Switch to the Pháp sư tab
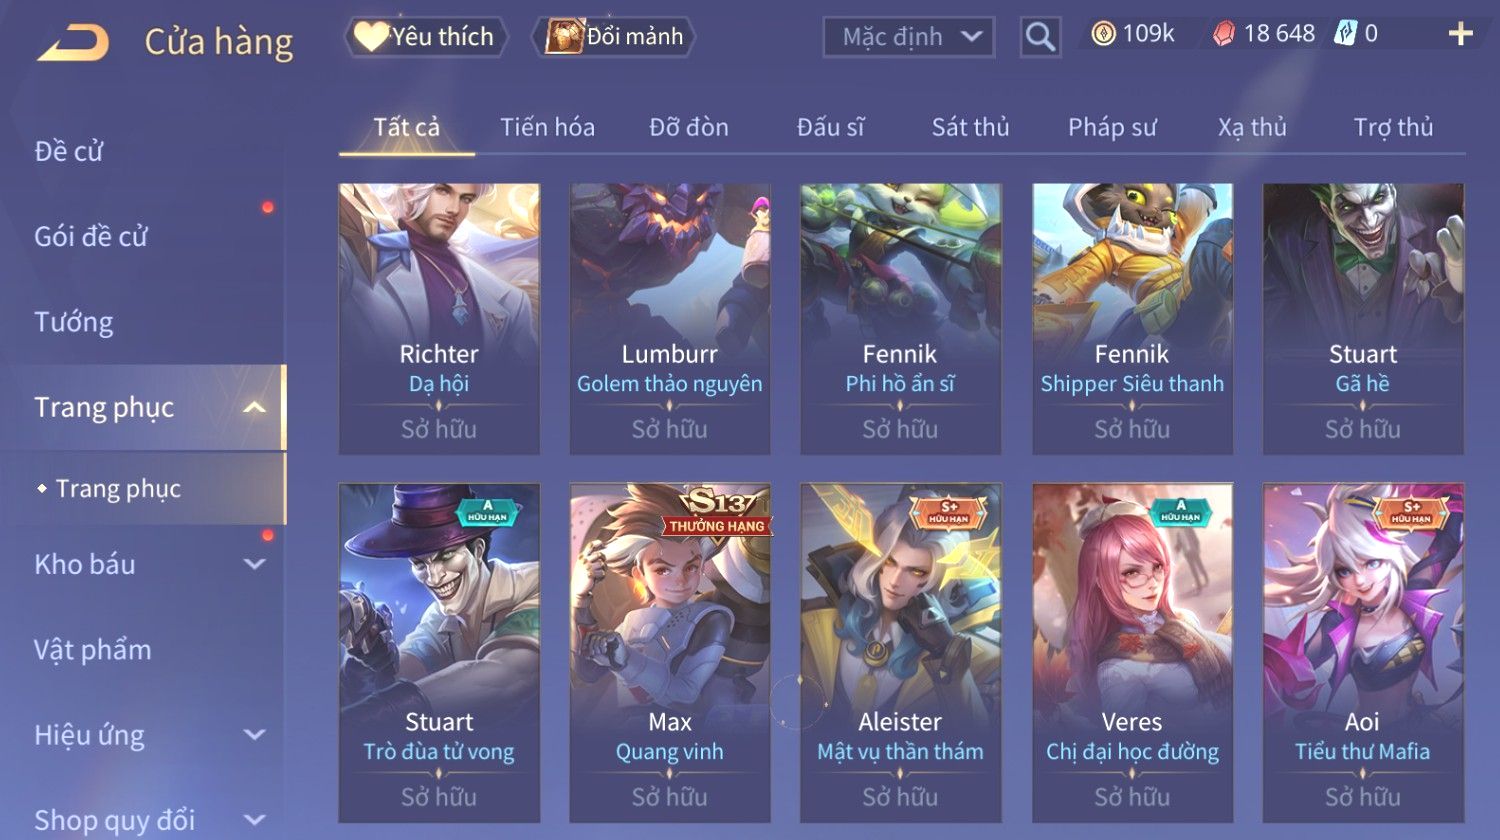The height and width of the screenshot is (840, 1500). click(x=1112, y=128)
